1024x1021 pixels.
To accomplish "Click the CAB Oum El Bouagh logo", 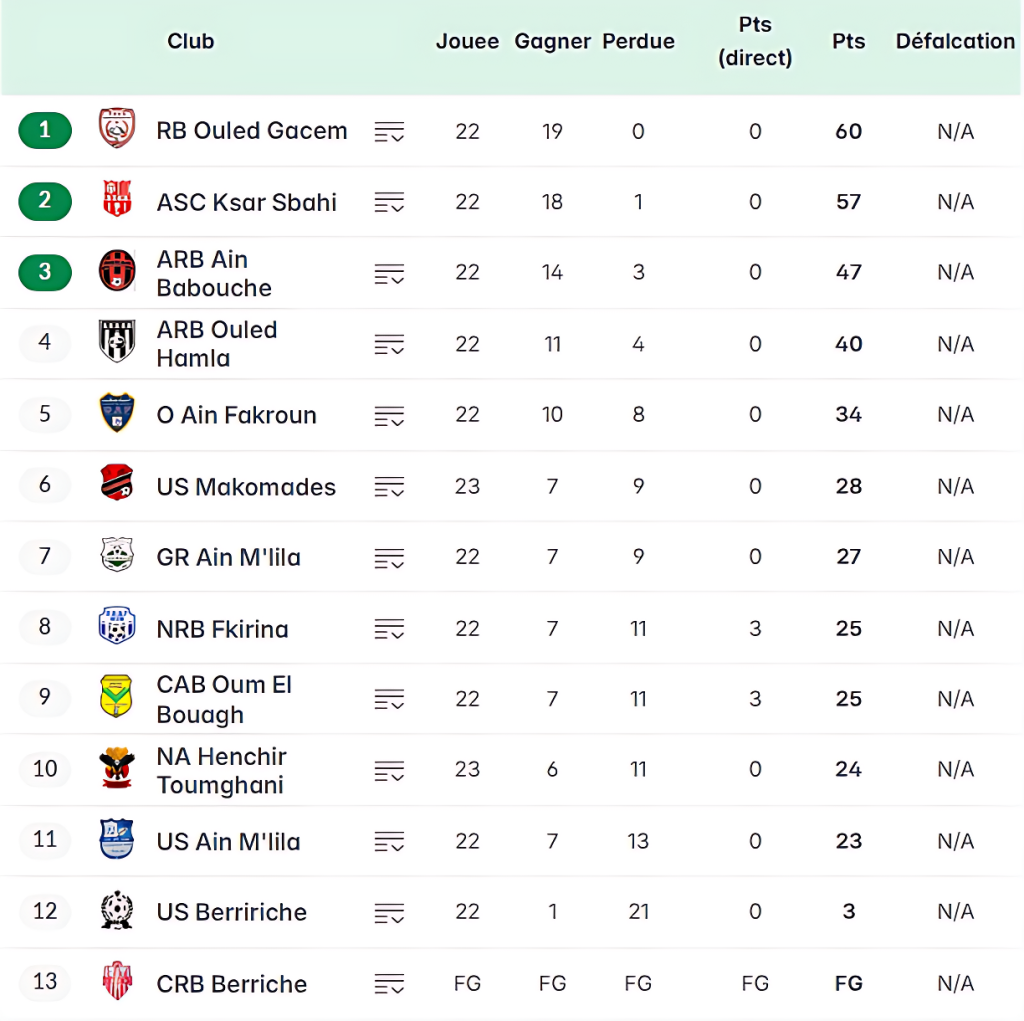I will coord(117,697).
